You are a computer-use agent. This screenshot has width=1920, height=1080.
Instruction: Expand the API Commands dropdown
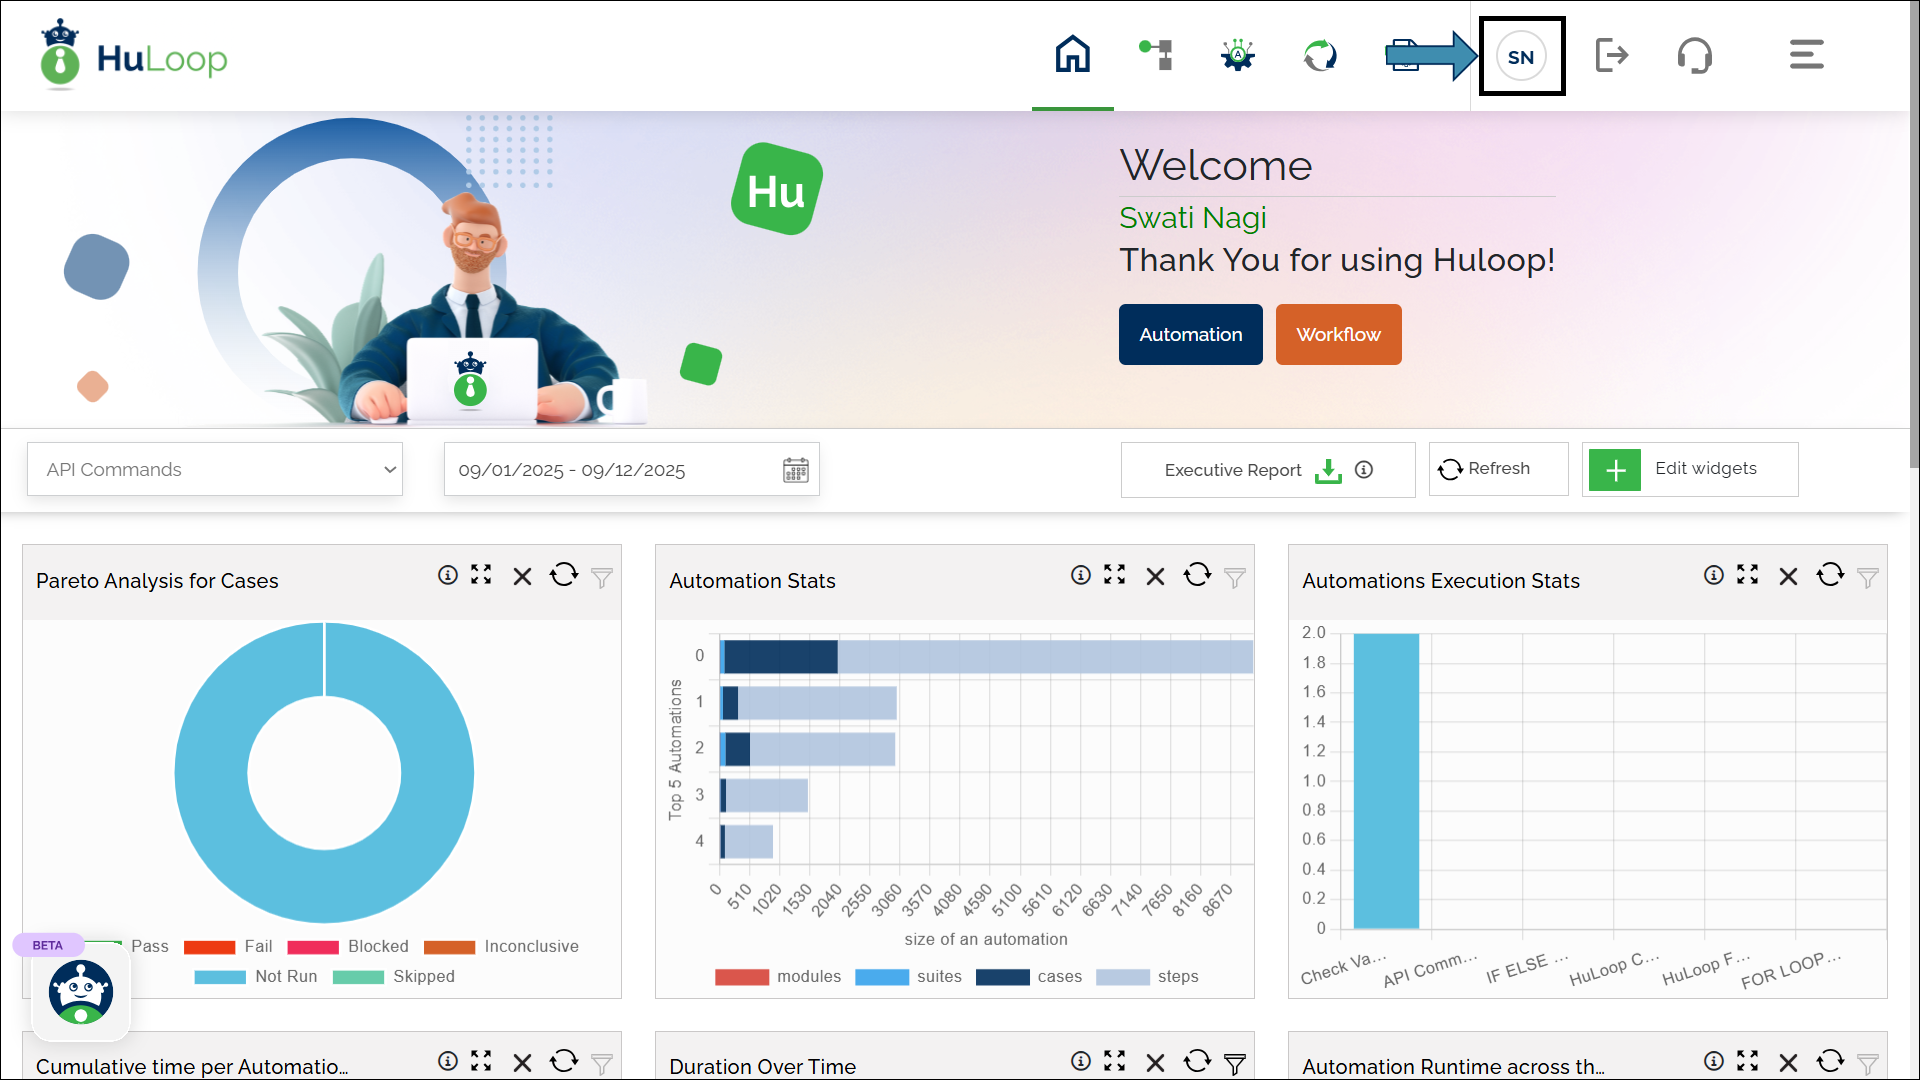point(215,469)
